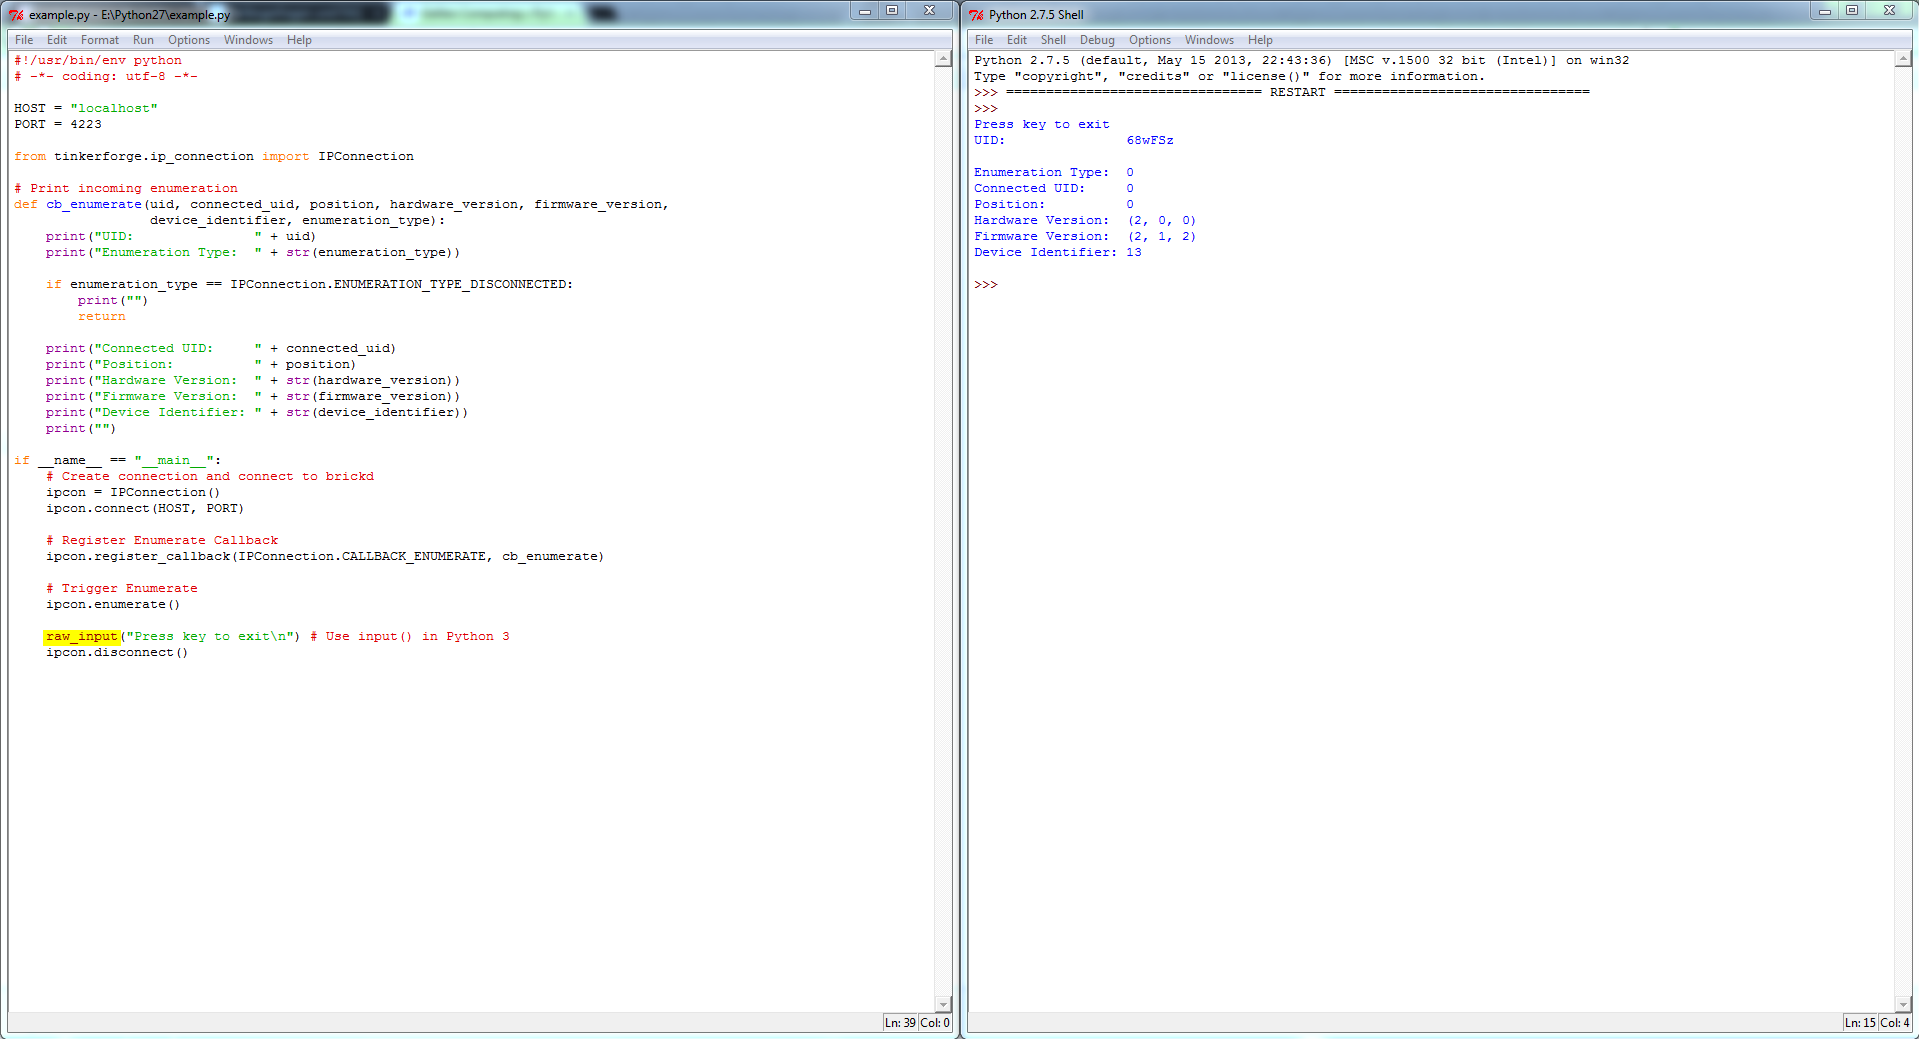Click the Shell scrollbar up arrow
The height and width of the screenshot is (1039, 1919).
1903,59
